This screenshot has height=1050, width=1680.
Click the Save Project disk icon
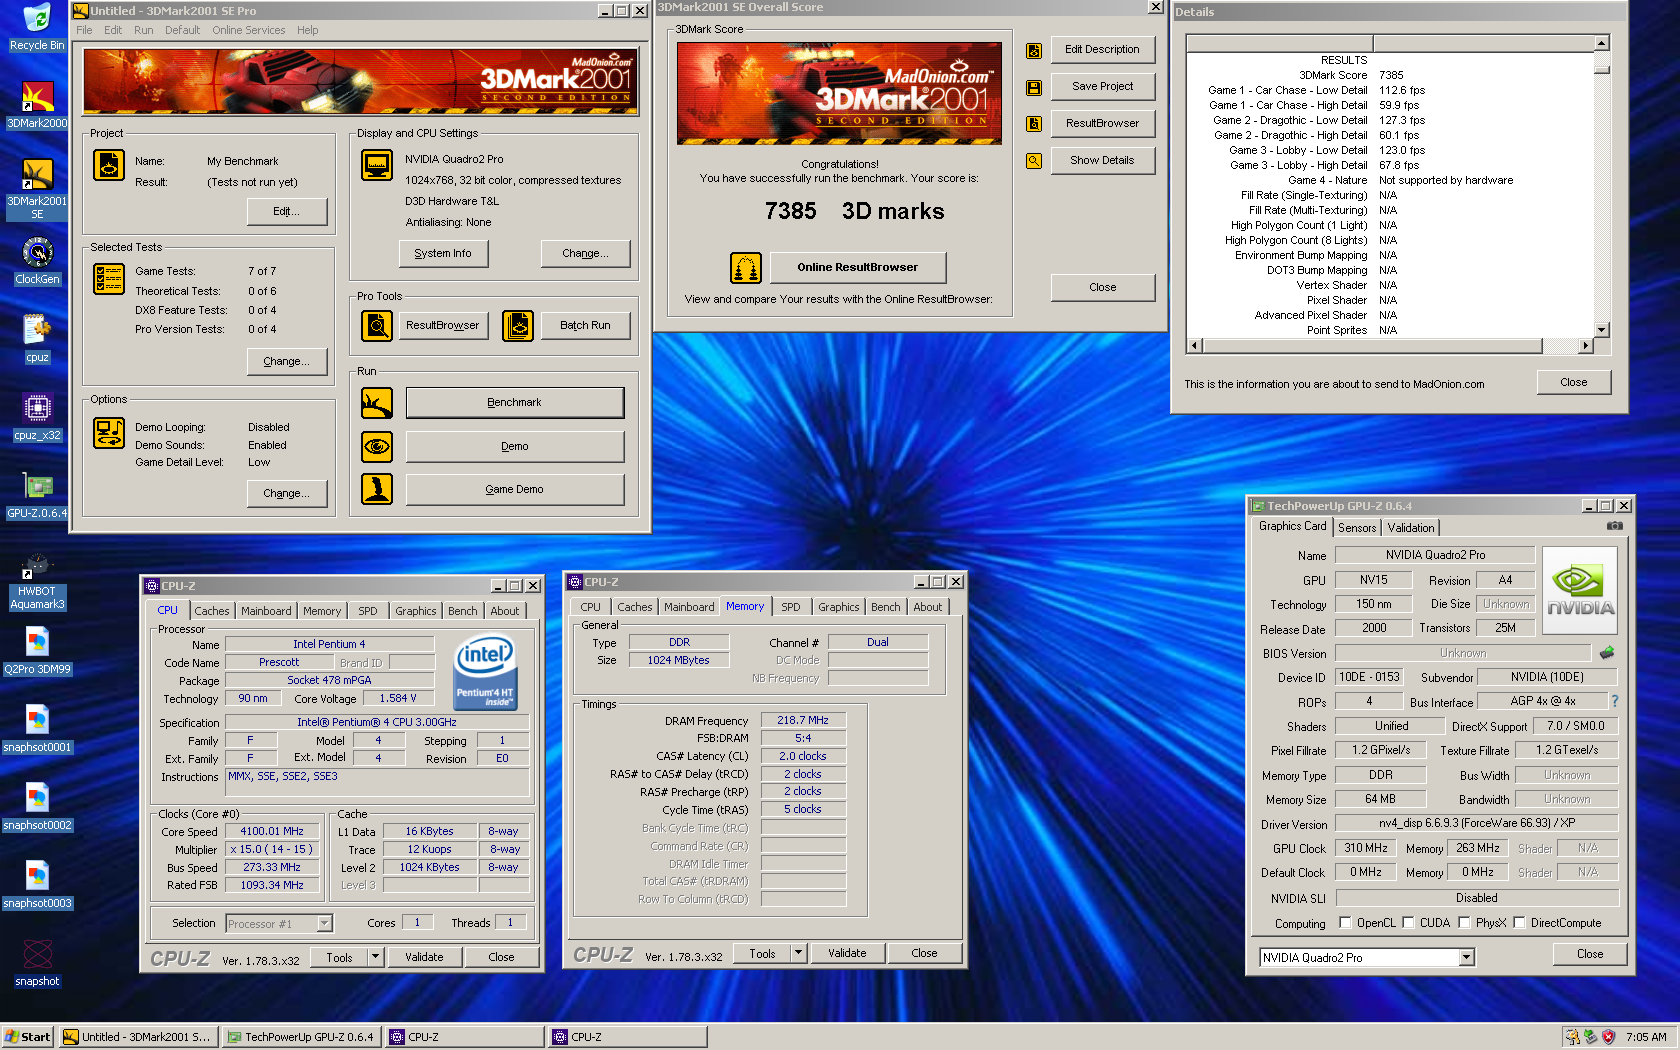coord(1034,88)
